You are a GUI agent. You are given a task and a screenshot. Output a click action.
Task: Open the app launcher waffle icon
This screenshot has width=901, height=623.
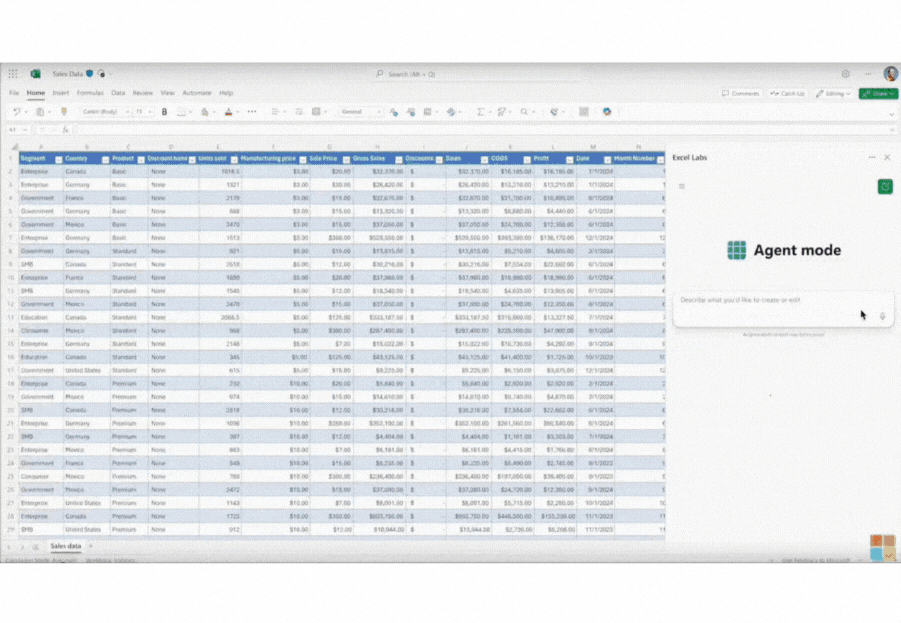click(x=13, y=74)
